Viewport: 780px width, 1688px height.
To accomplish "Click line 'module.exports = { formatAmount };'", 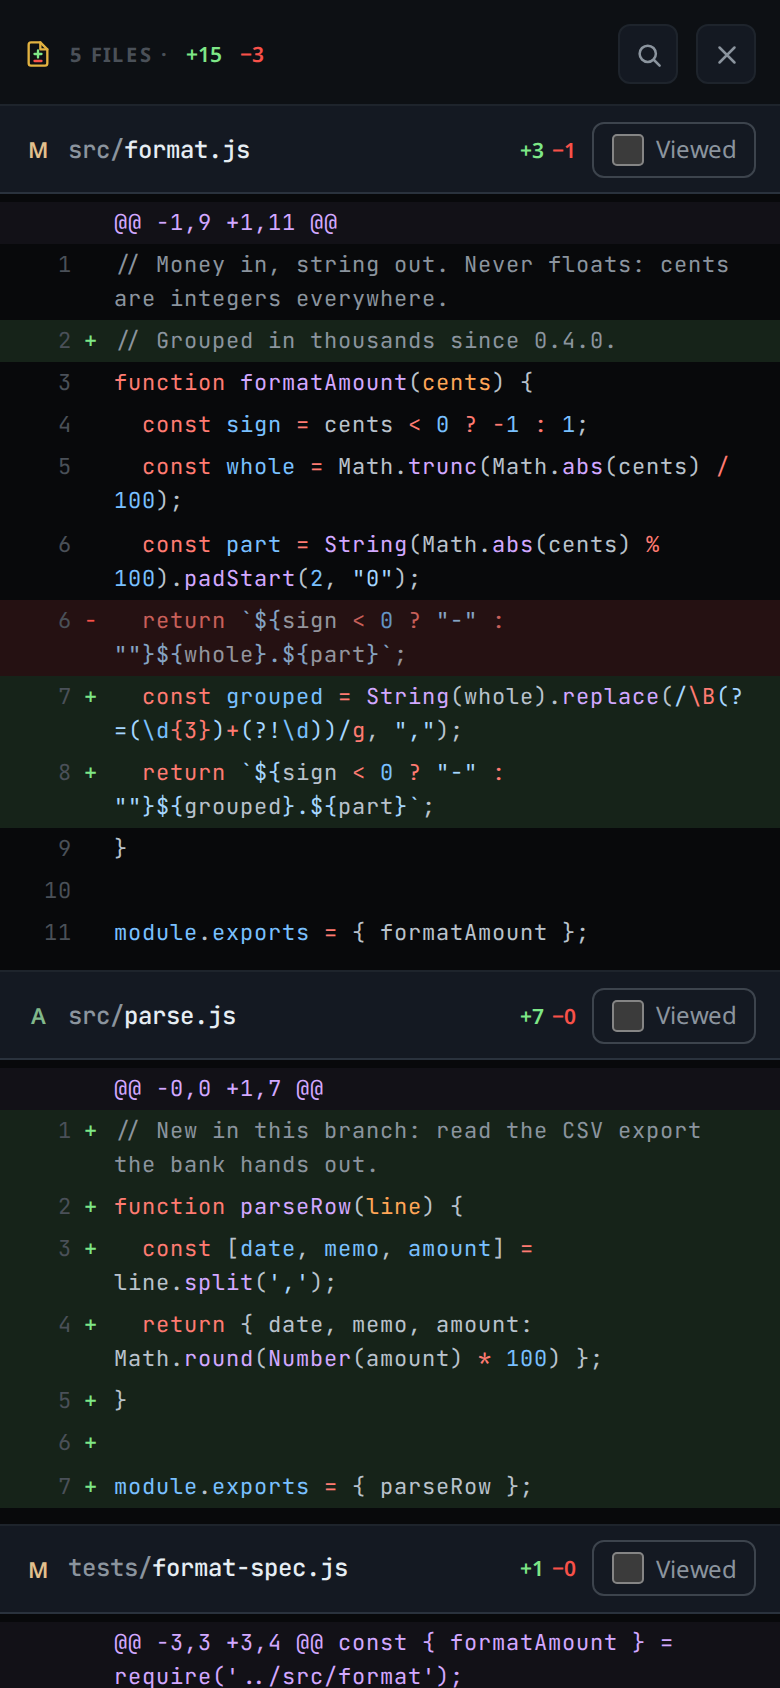I will [x=390, y=933].
